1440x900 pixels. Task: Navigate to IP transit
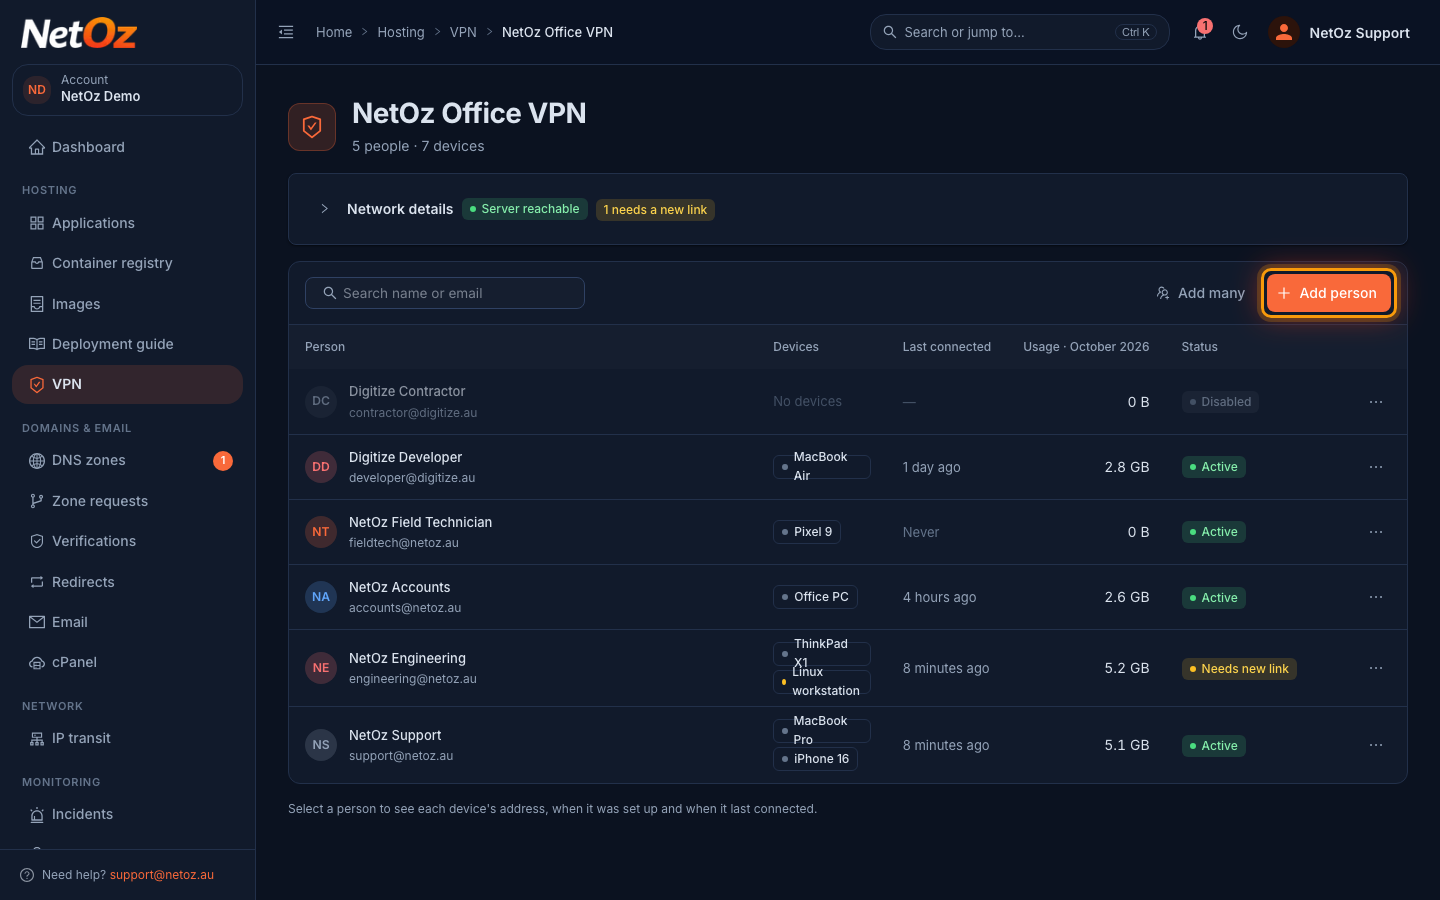(x=127, y=738)
